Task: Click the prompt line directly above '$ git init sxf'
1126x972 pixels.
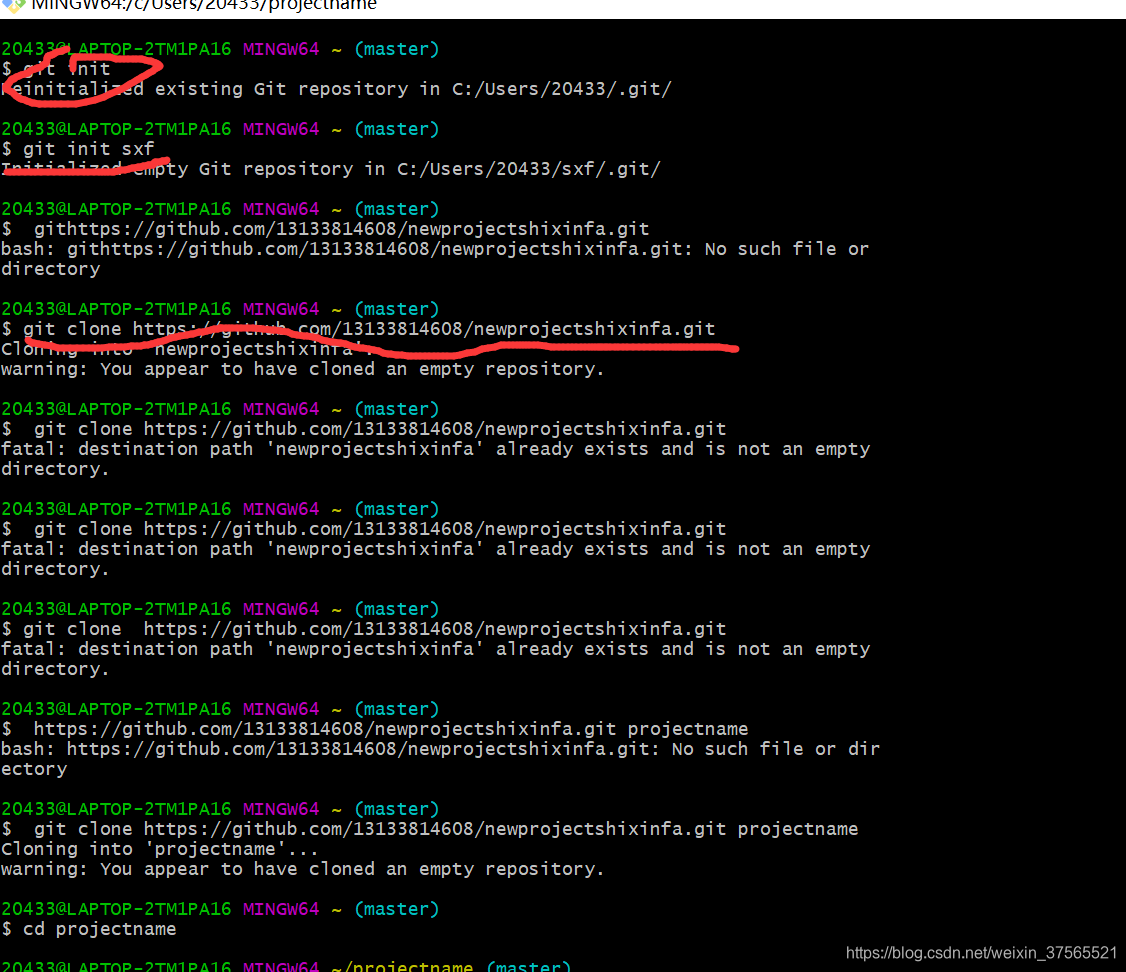Action: click(x=220, y=129)
